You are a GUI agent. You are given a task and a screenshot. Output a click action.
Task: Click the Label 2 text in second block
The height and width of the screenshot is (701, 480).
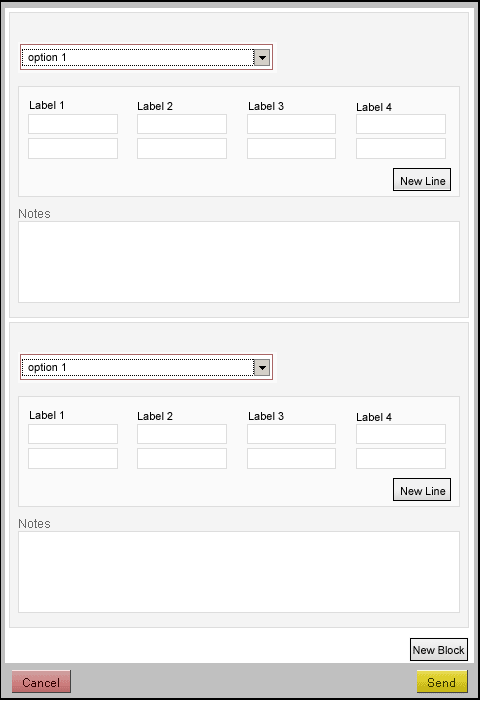tap(155, 416)
